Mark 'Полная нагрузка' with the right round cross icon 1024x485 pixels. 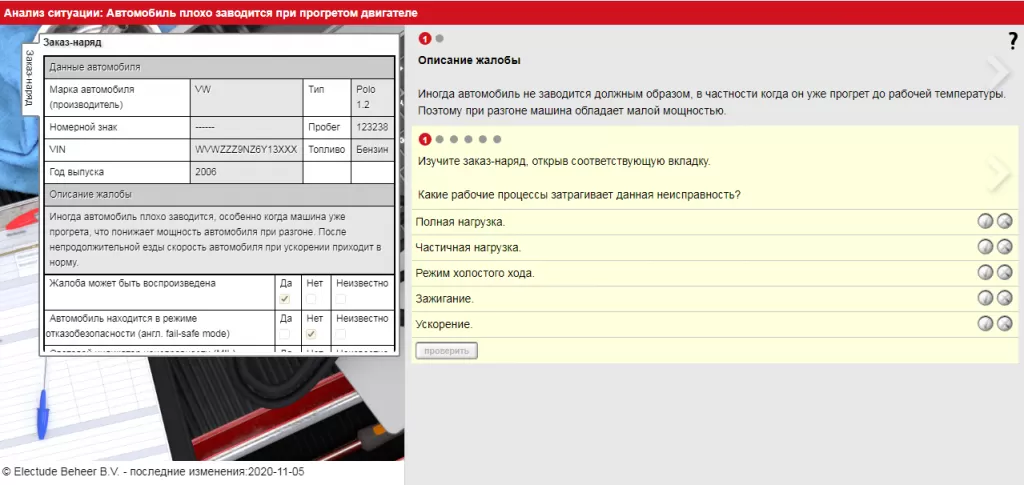tap(1004, 221)
